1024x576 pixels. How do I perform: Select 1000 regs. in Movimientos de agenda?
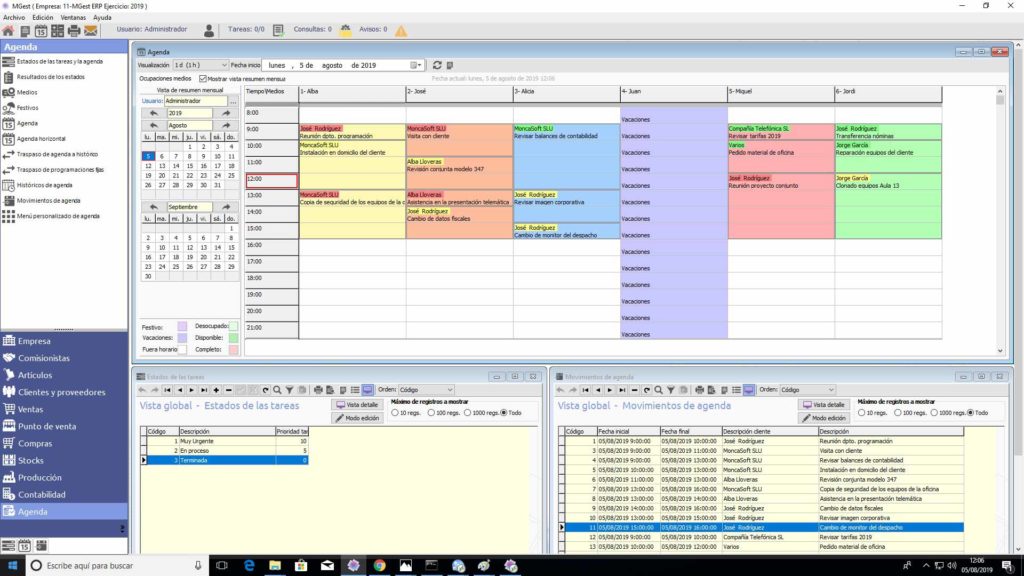tap(935, 413)
